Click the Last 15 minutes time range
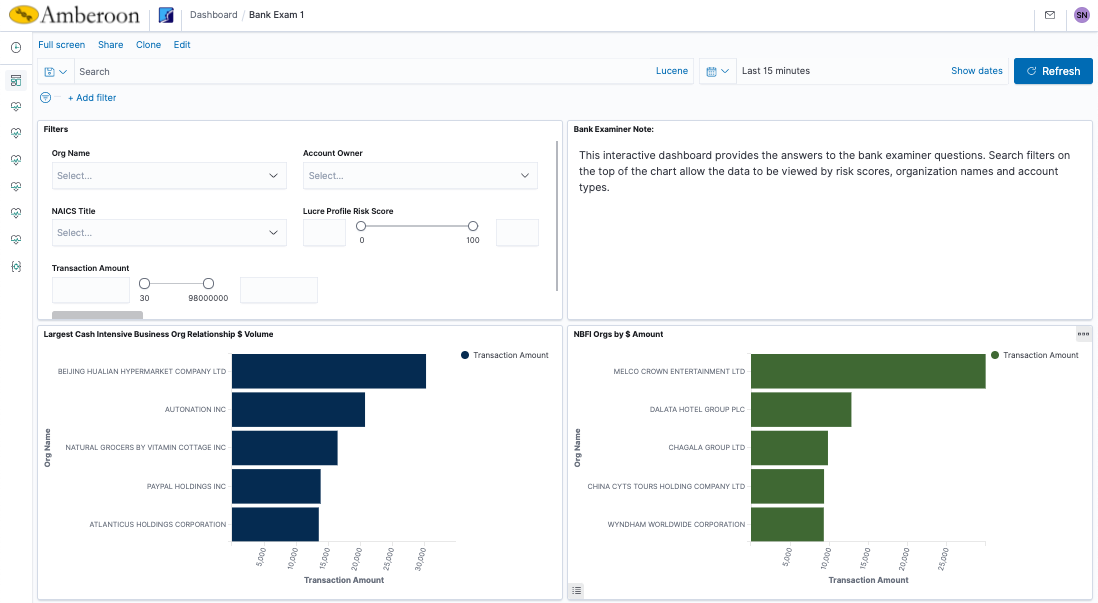Screen dimensions: 1098x603 (776, 71)
